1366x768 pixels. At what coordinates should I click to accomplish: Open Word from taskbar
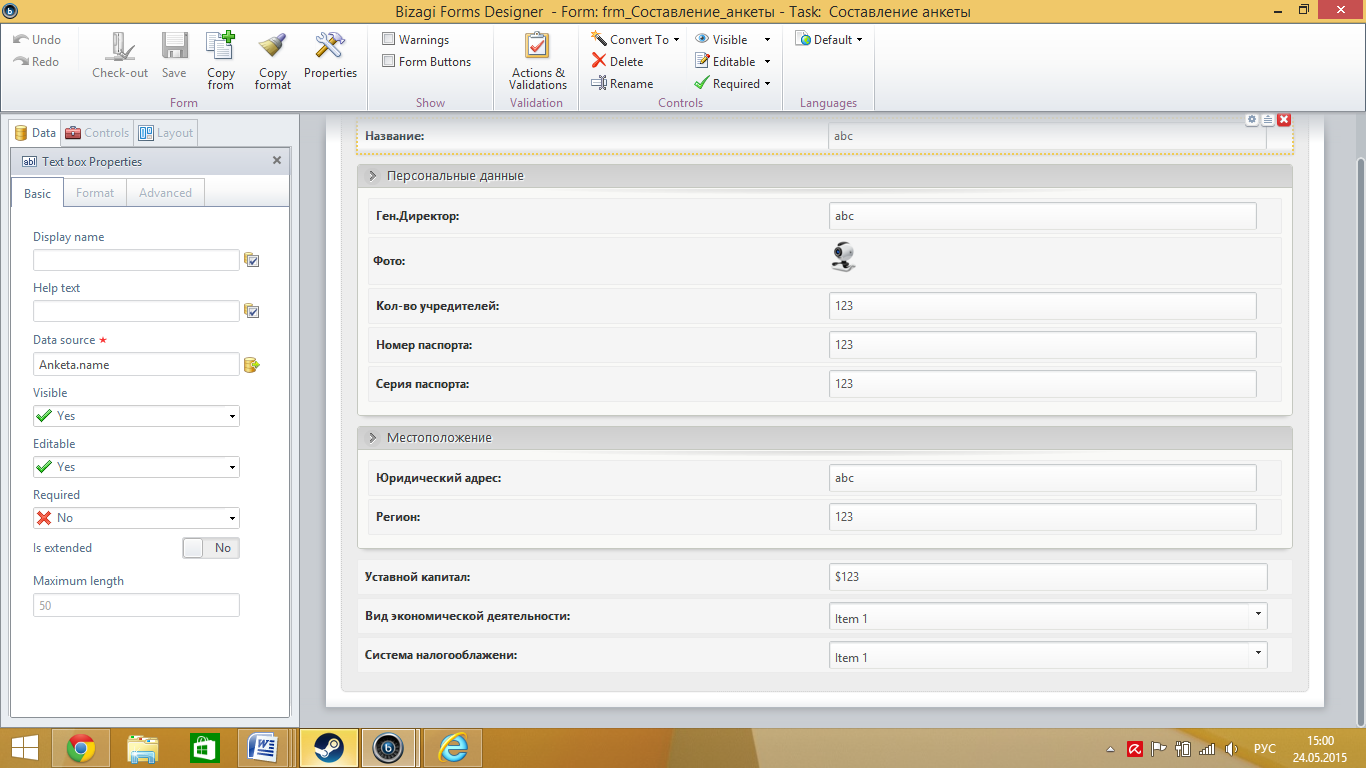tap(264, 748)
